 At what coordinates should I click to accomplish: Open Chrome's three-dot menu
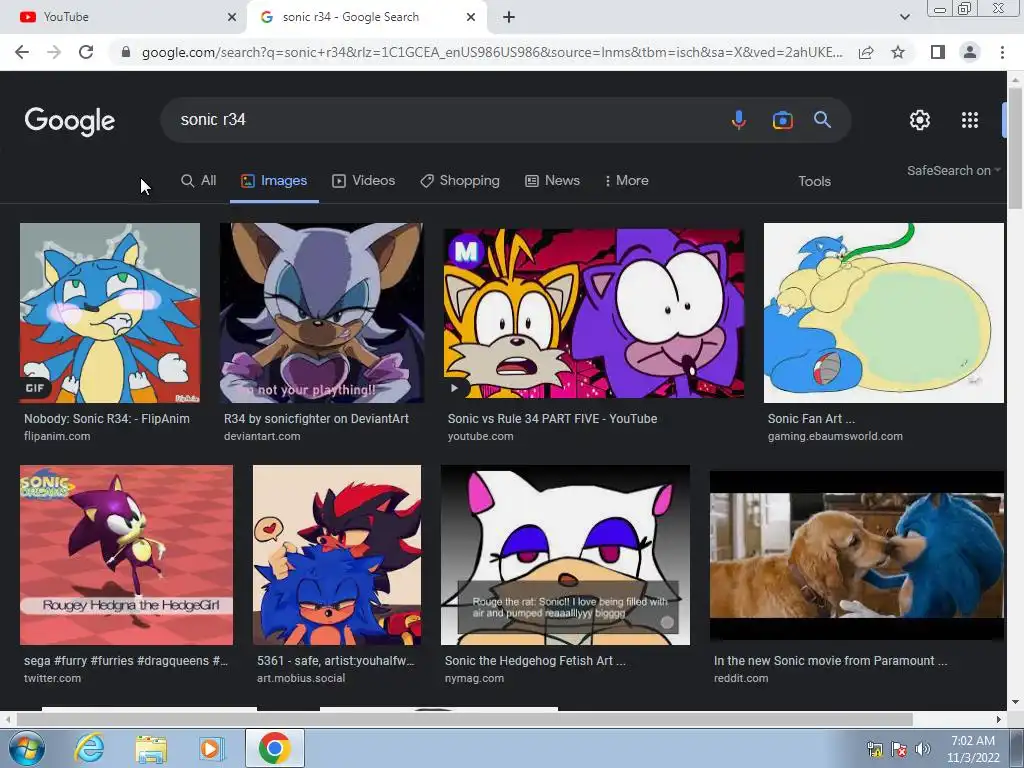point(1002,52)
